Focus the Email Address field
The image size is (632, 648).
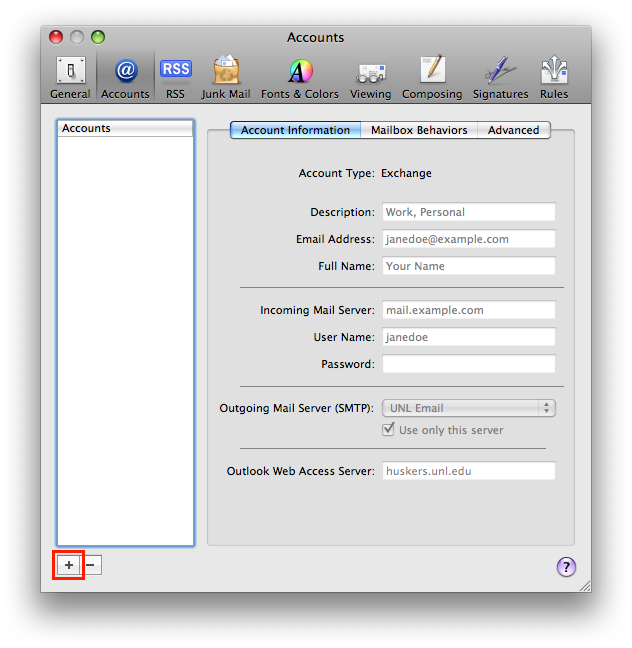(x=468, y=239)
